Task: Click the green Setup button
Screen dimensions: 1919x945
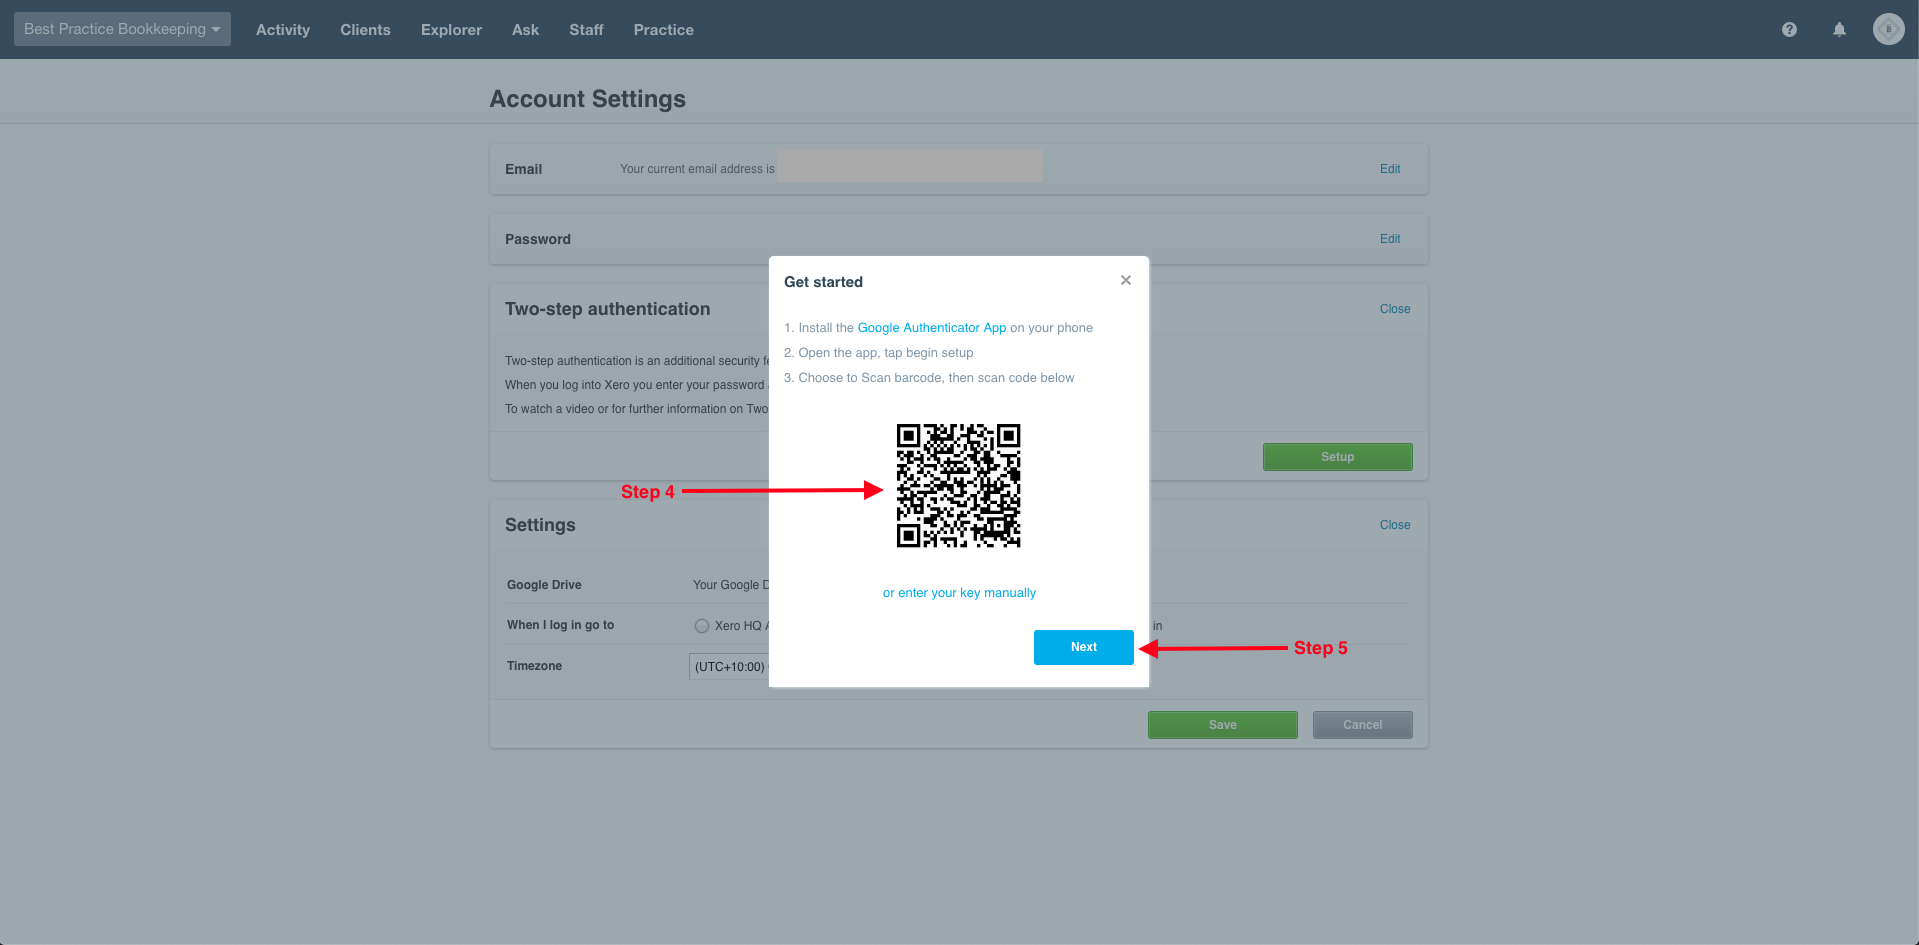Action: [1338, 457]
